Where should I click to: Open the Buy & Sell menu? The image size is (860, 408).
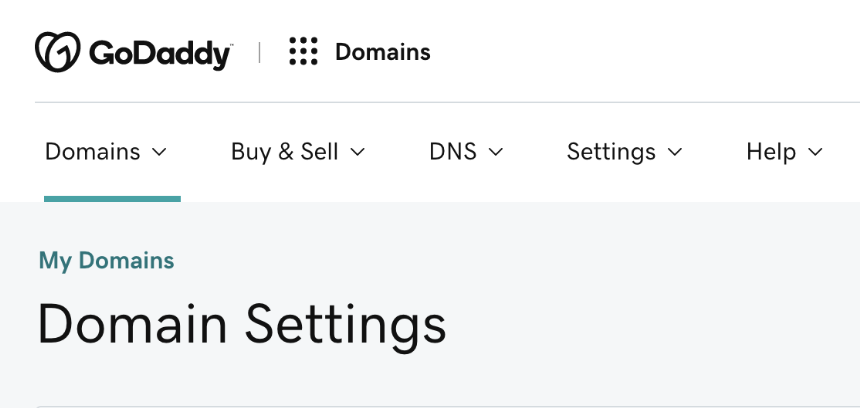click(285, 152)
